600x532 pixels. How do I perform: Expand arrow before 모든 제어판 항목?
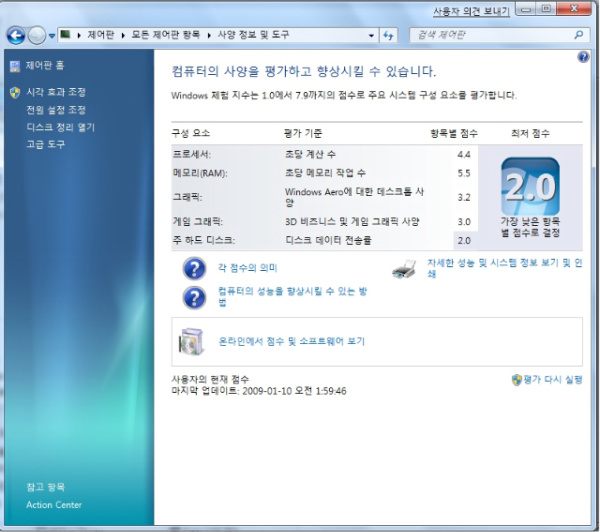tap(123, 35)
